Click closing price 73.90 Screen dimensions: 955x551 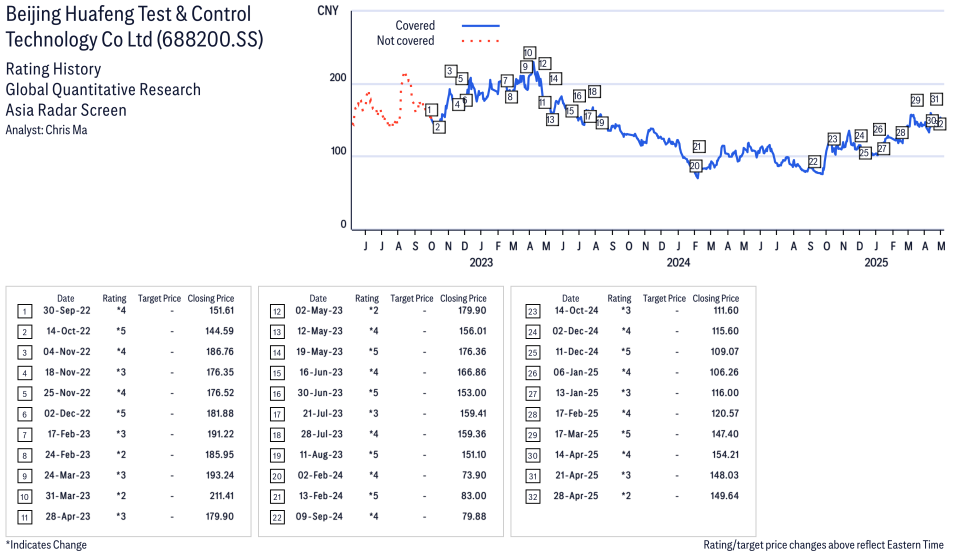coord(474,476)
